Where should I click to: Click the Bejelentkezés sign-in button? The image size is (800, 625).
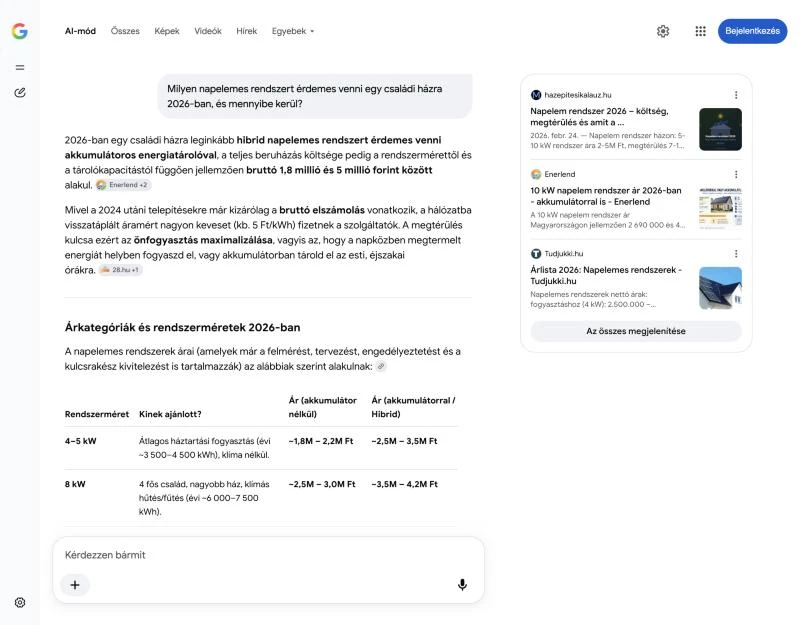click(x=753, y=31)
